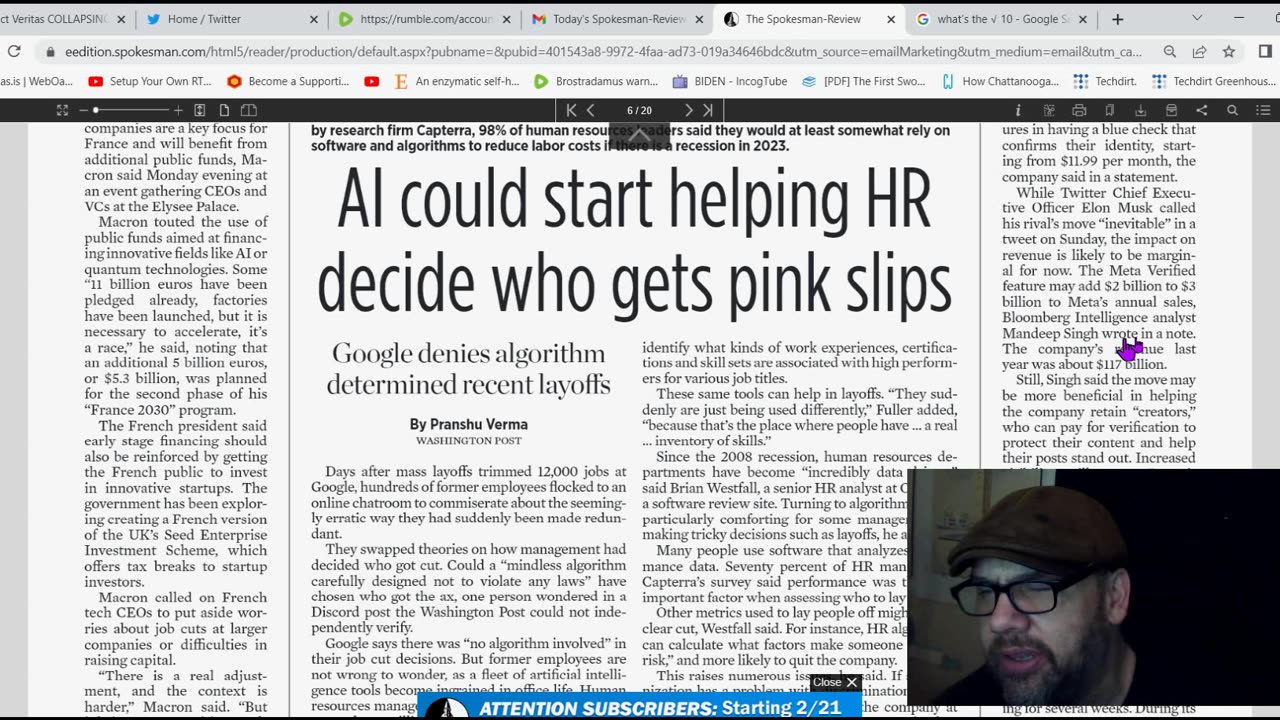Download the edition

[x=1140, y=110]
